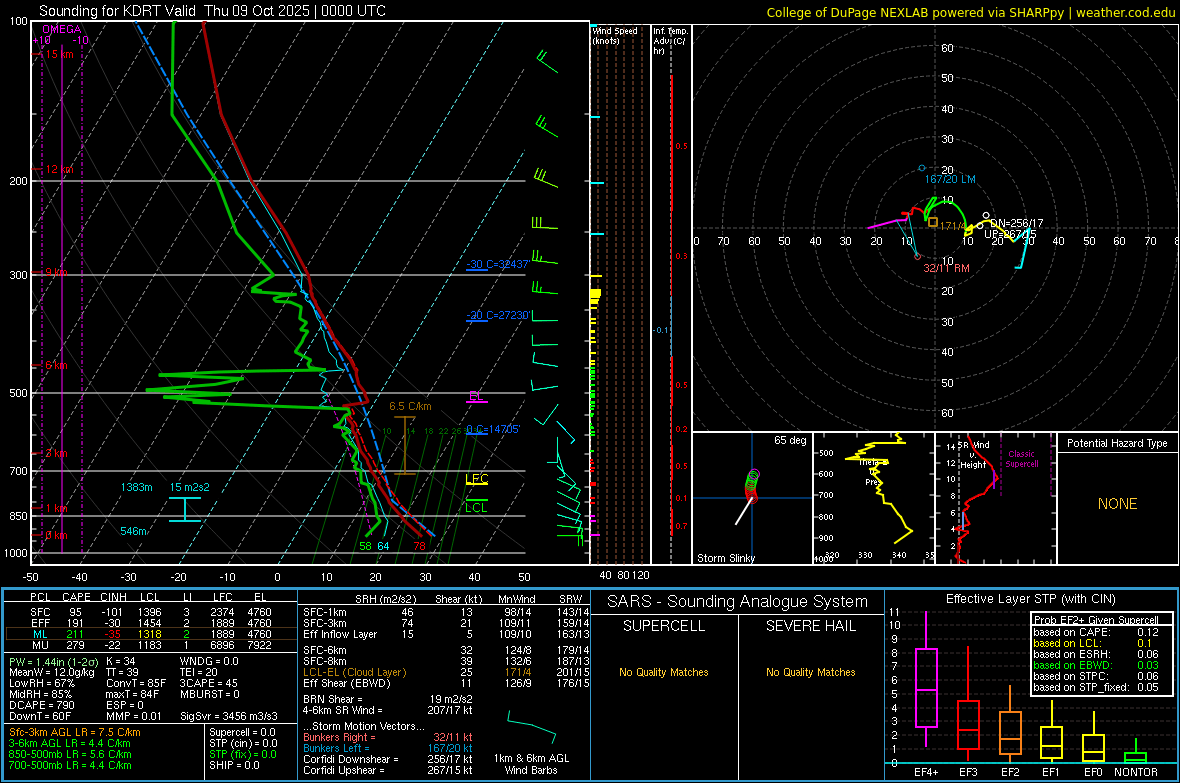1180x783 pixels.
Task: Click the '1383m' effective layer top value
Action: [136, 487]
